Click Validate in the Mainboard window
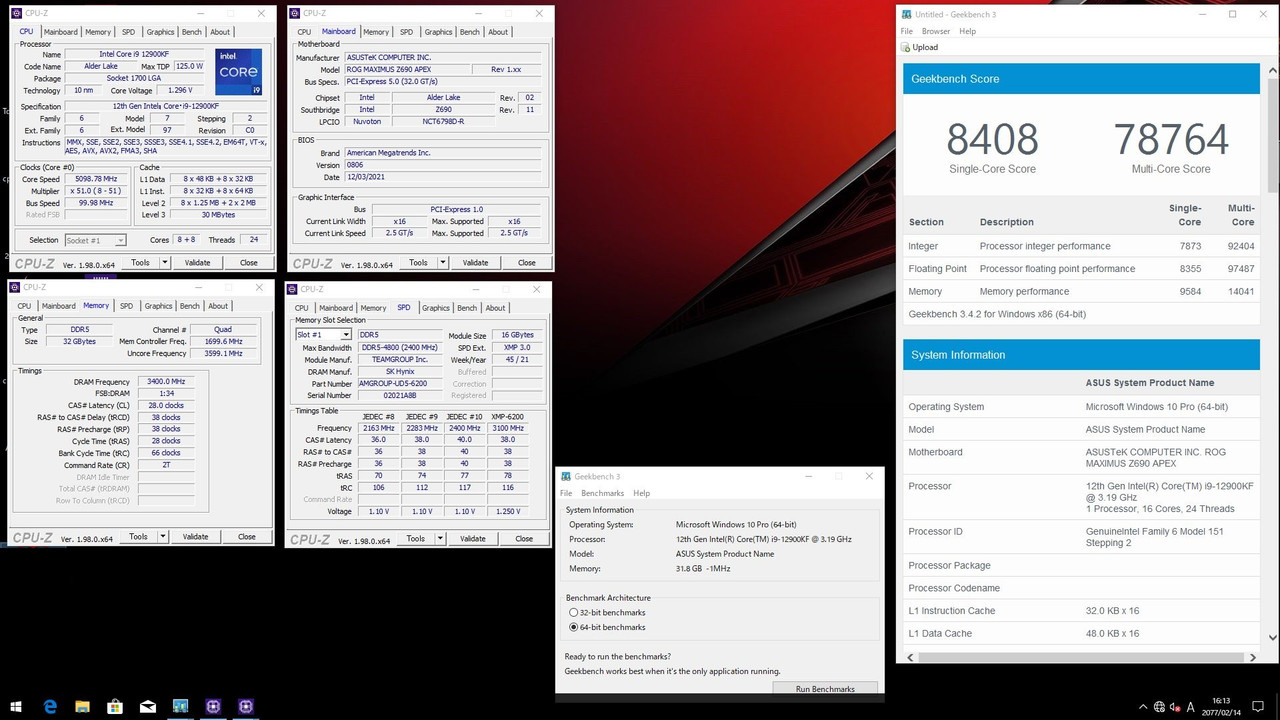 pos(475,263)
